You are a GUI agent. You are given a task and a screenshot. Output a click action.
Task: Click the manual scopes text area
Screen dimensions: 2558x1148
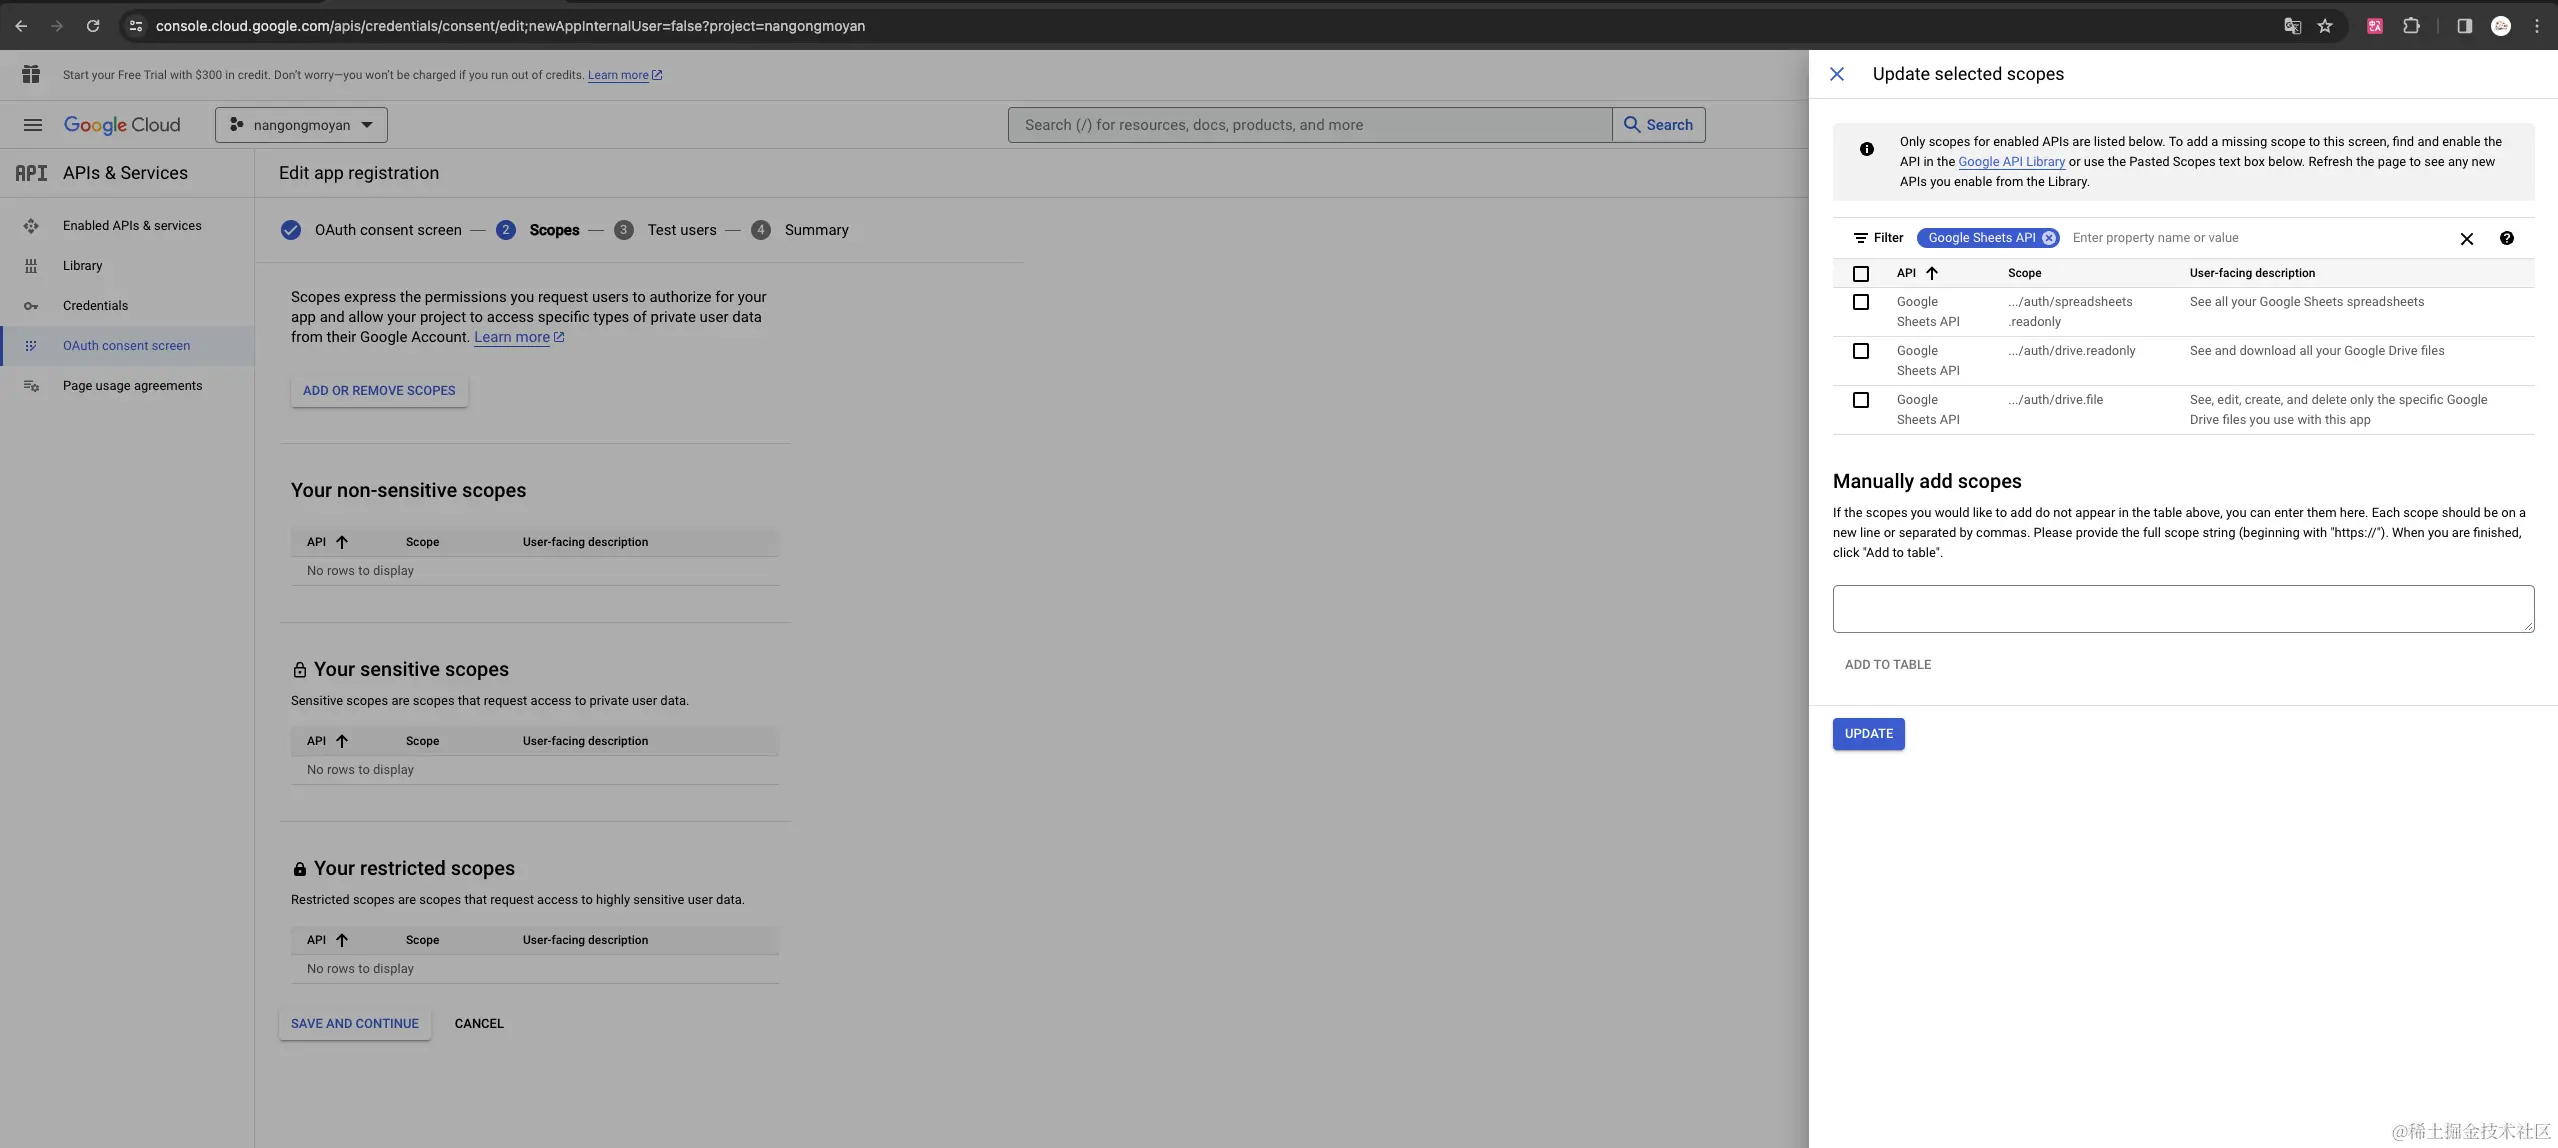tap(2182, 609)
